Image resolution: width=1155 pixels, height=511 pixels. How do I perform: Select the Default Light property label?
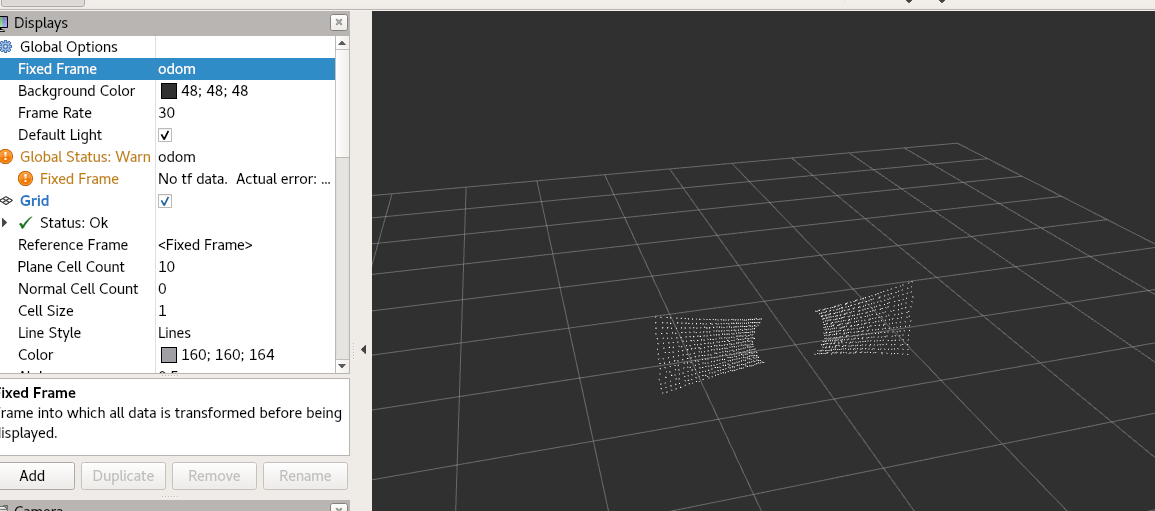click(60, 135)
